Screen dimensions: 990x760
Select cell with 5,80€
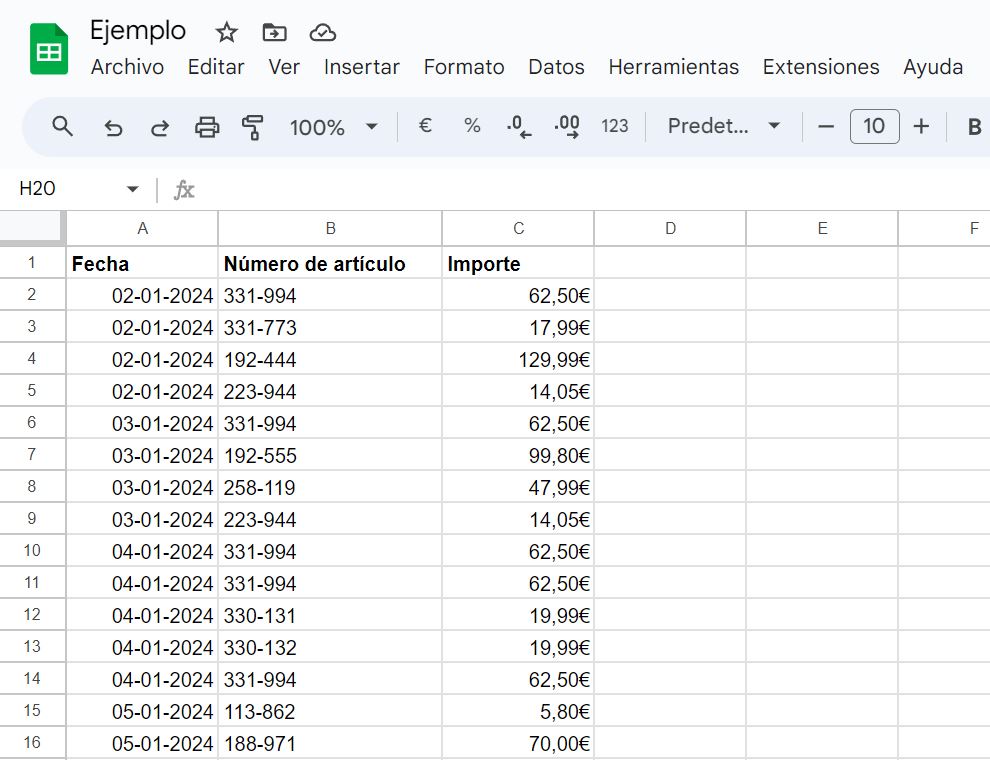click(x=518, y=711)
